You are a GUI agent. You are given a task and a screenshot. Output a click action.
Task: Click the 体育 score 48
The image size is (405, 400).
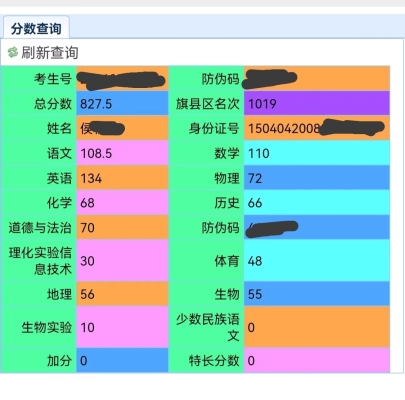pyautogui.click(x=255, y=261)
